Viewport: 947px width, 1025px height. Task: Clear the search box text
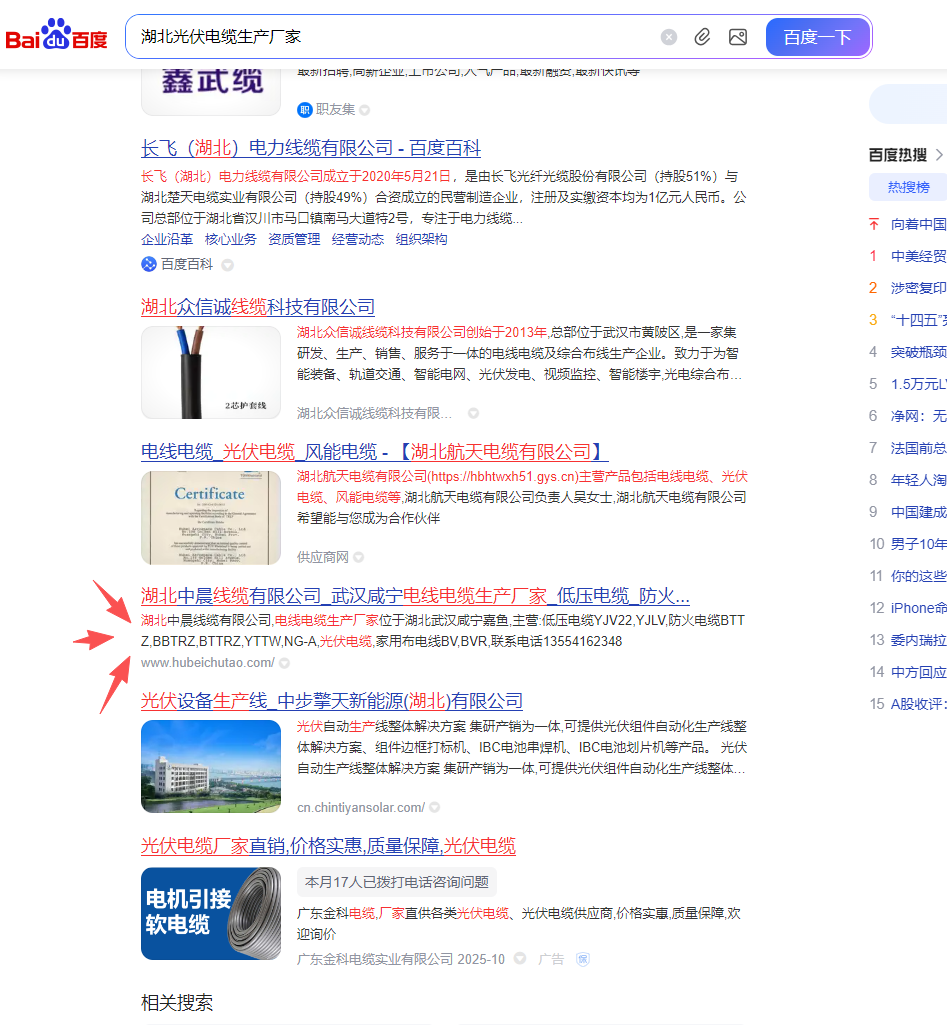[x=669, y=37]
